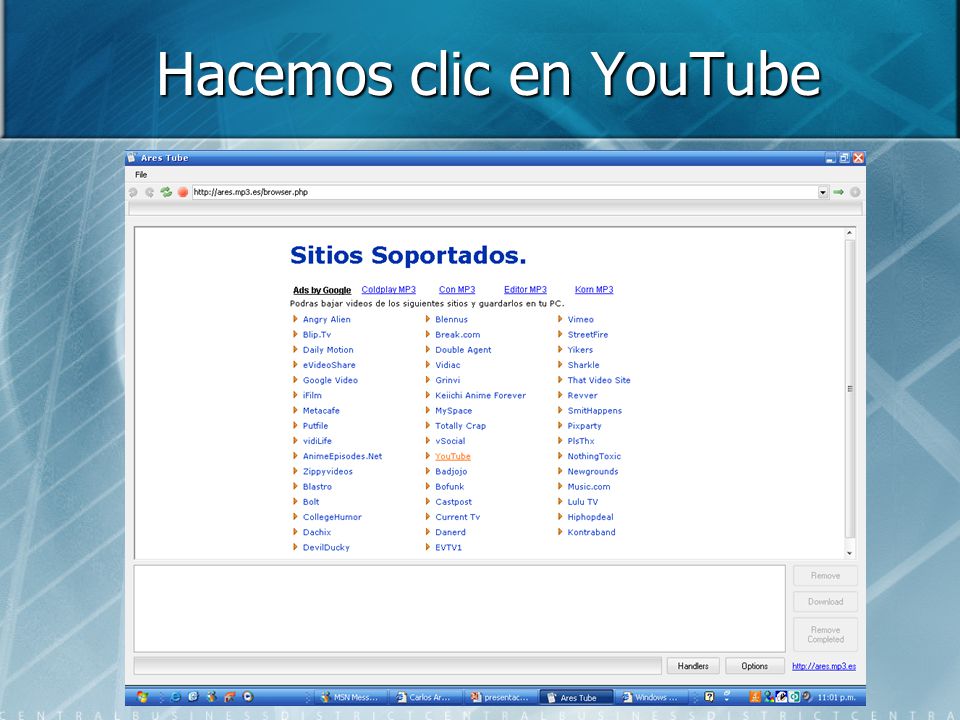Viewport: 960px width, 720px height.
Task: Click the greyed back arrow in the toolbar
Action: pos(133,192)
